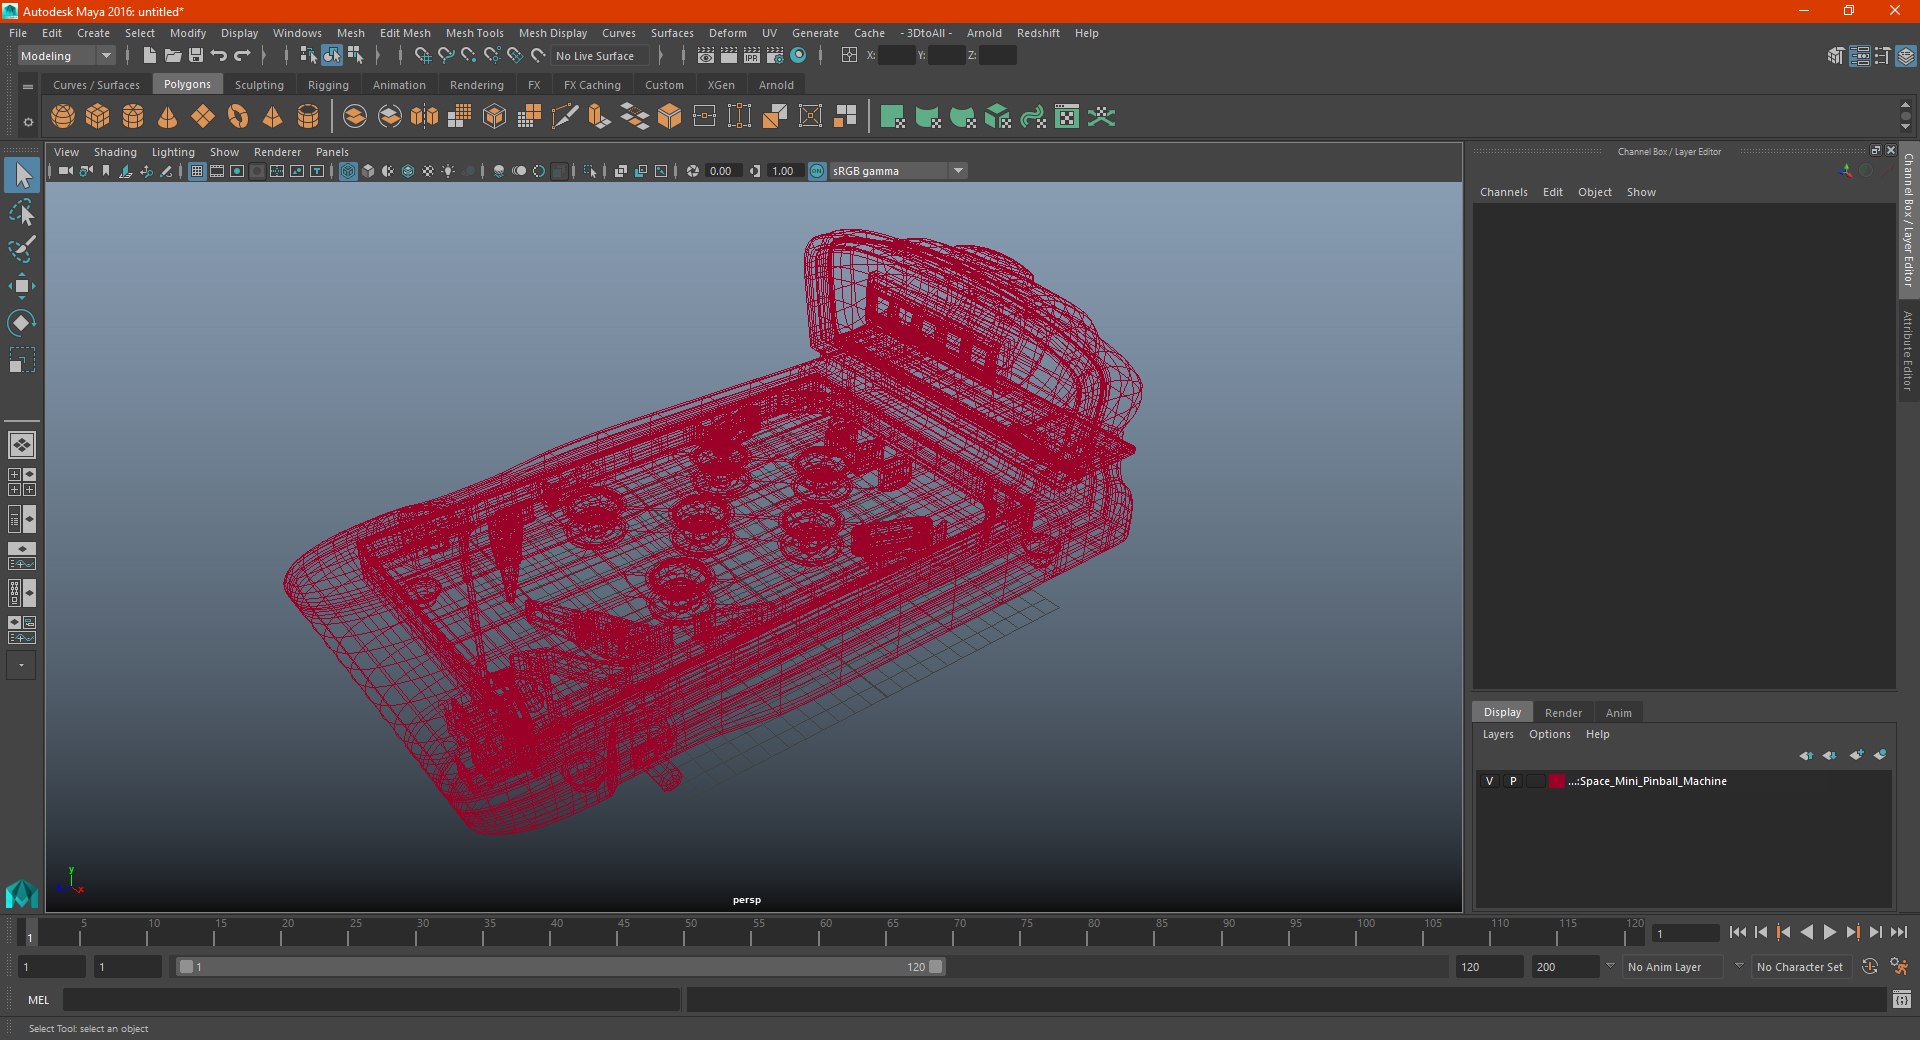
Task: Switch to the Rigging shelf tab
Action: (328, 85)
